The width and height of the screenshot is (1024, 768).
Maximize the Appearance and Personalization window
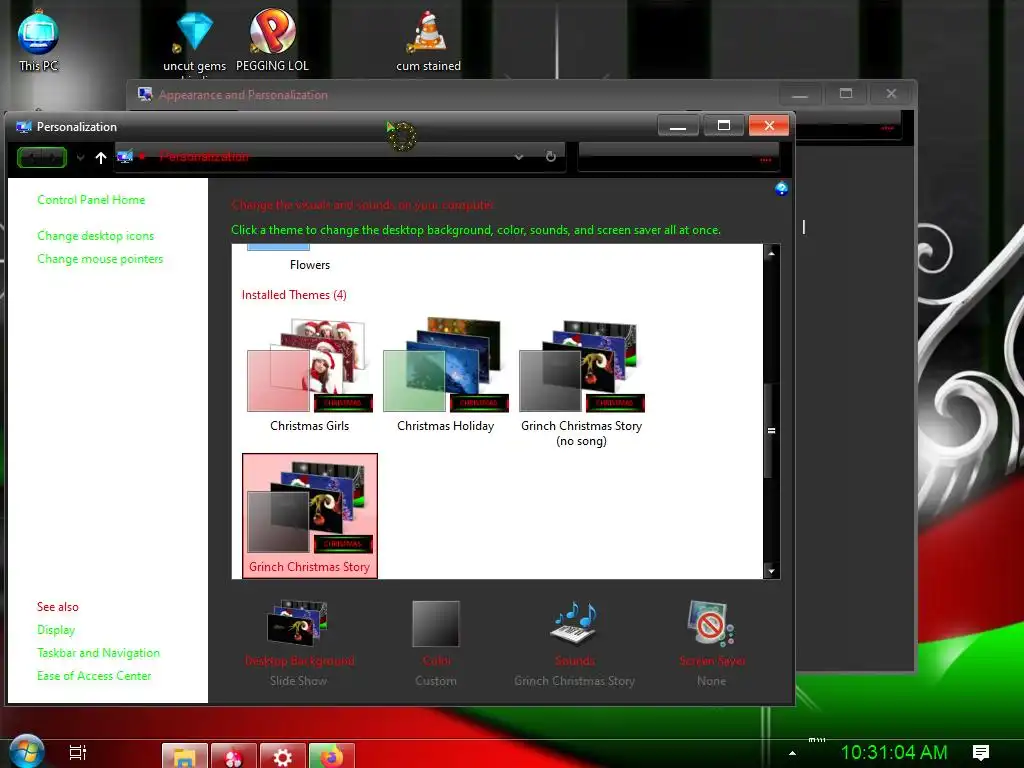pos(846,93)
